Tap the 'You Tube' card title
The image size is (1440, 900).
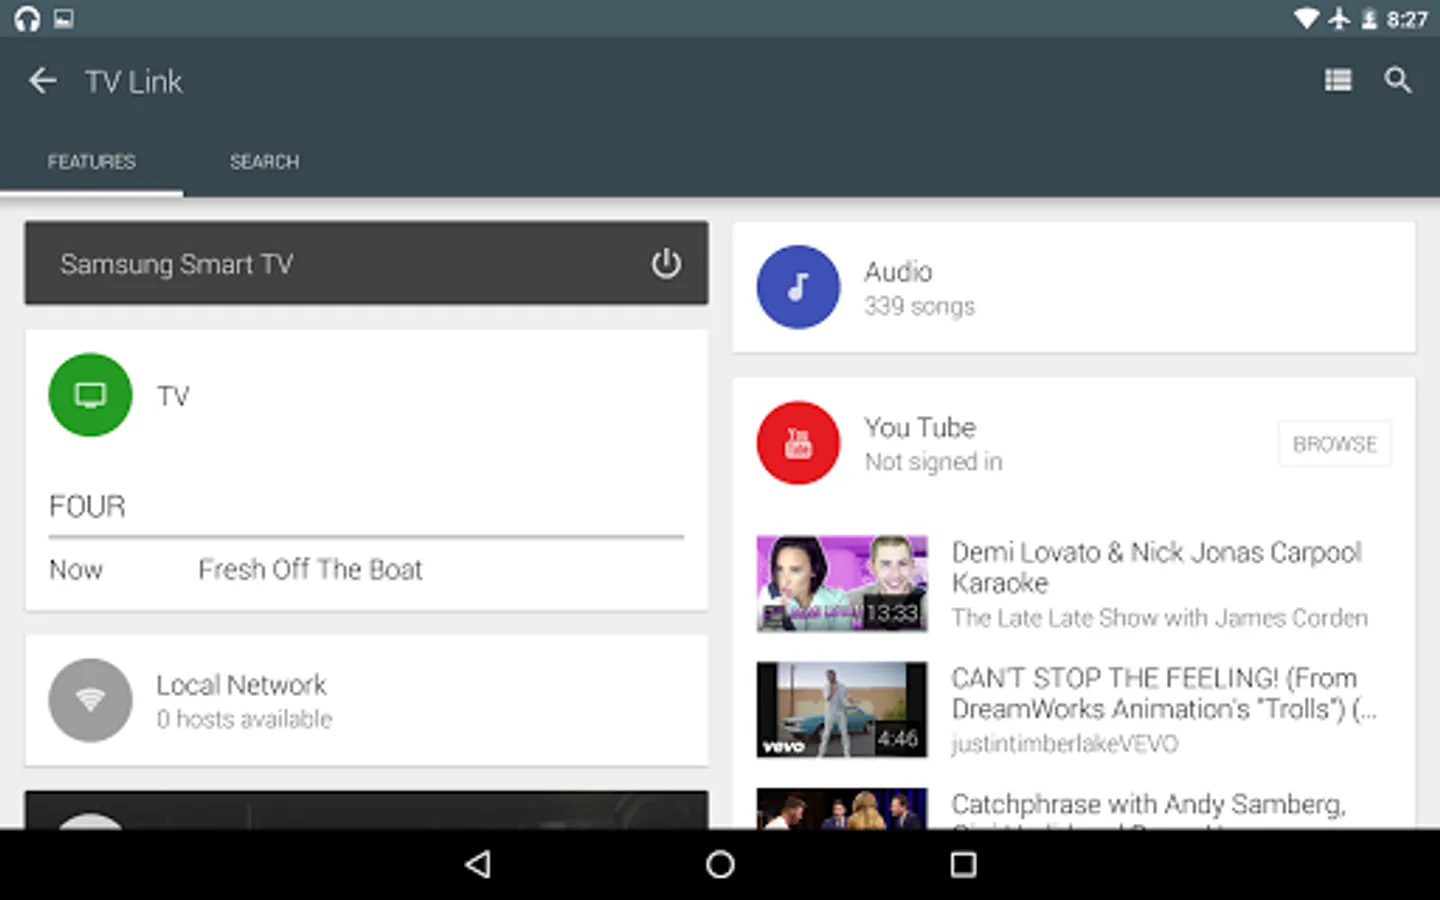point(920,428)
